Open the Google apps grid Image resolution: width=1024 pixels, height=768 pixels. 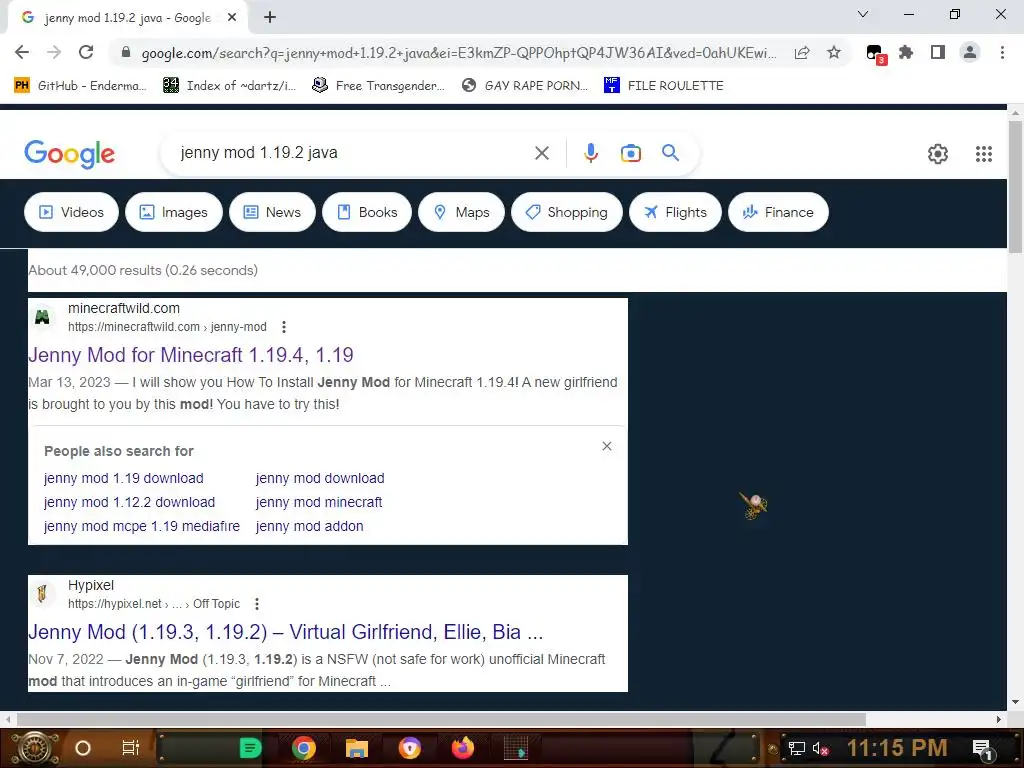[x=984, y=153]
